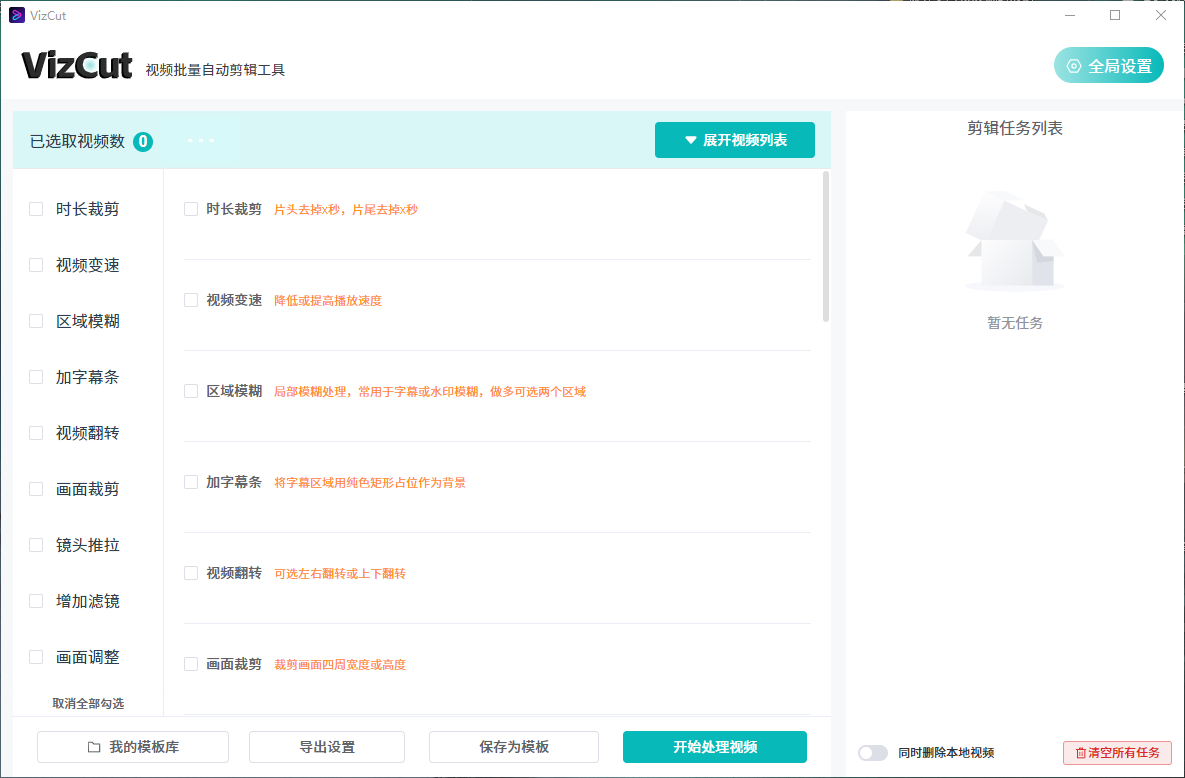Enable 镜头推拉 in the sidebar list

[36, 545]
